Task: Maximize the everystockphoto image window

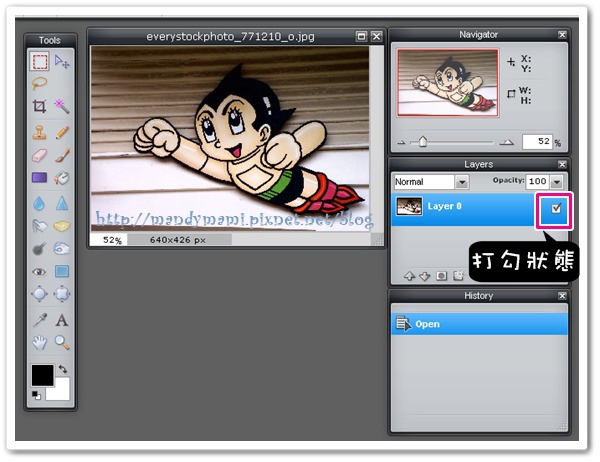Action: click(361, 36)
